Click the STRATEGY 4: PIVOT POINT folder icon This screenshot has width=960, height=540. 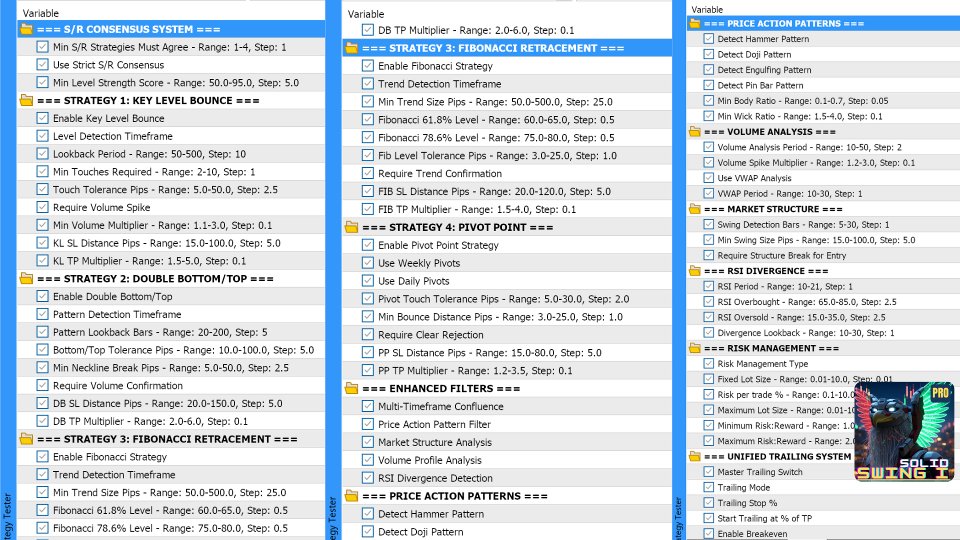click(351, 227)
